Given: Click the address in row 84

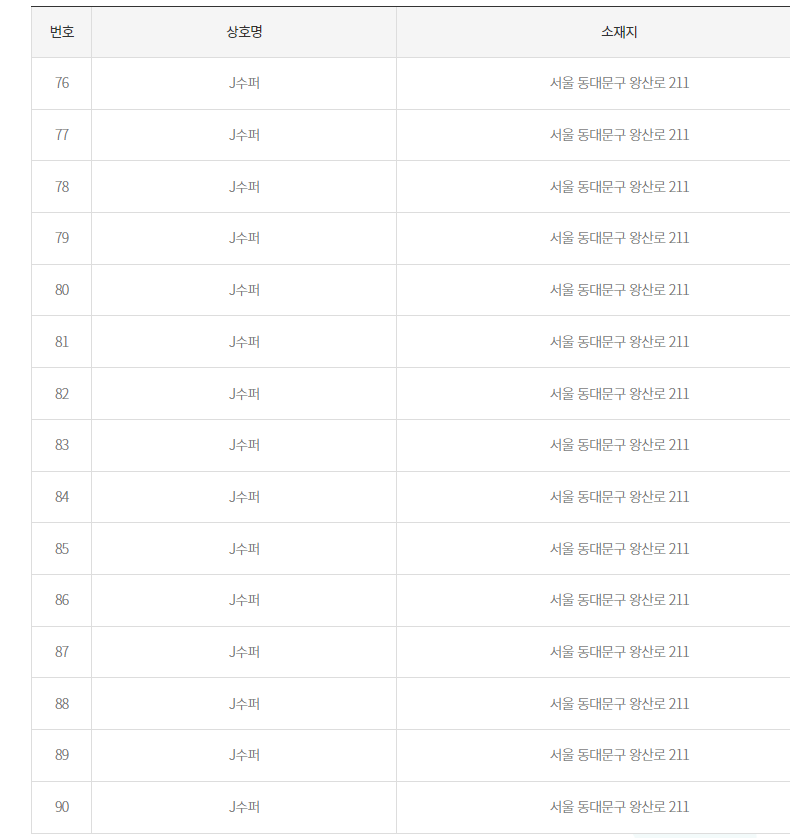Looking at the screenshot, I should pyautogui.click(x=619, y=496).
